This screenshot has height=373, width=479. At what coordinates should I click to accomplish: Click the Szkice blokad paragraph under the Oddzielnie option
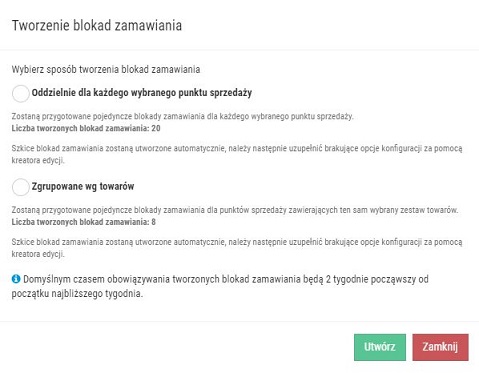click(x=237, y=154)
